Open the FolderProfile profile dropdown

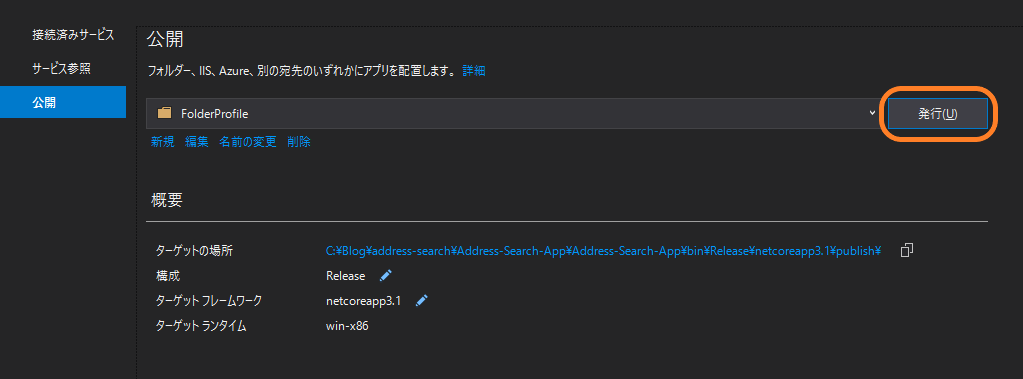pyautogui.click(x=513, y=114)
